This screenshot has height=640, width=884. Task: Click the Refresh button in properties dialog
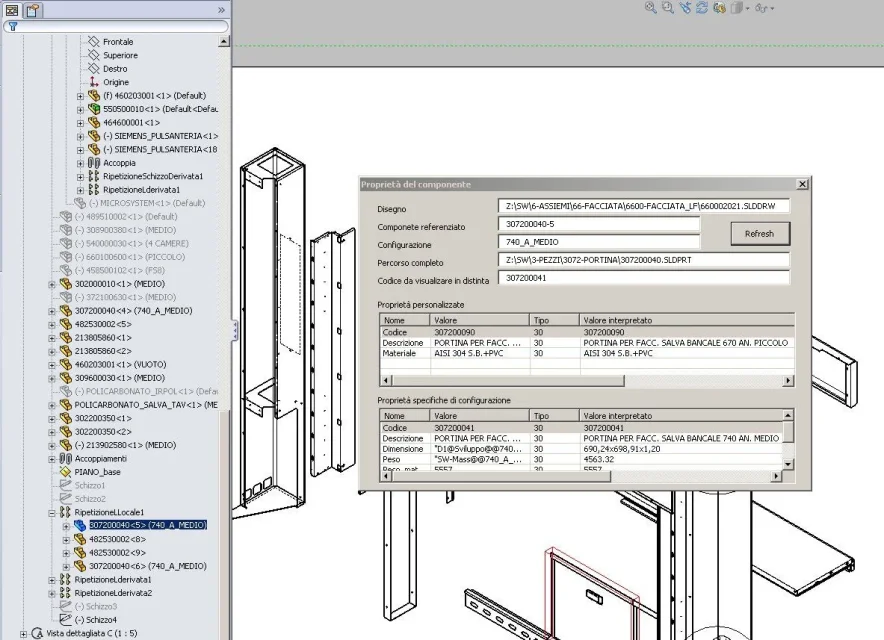(x=760, y=233)
